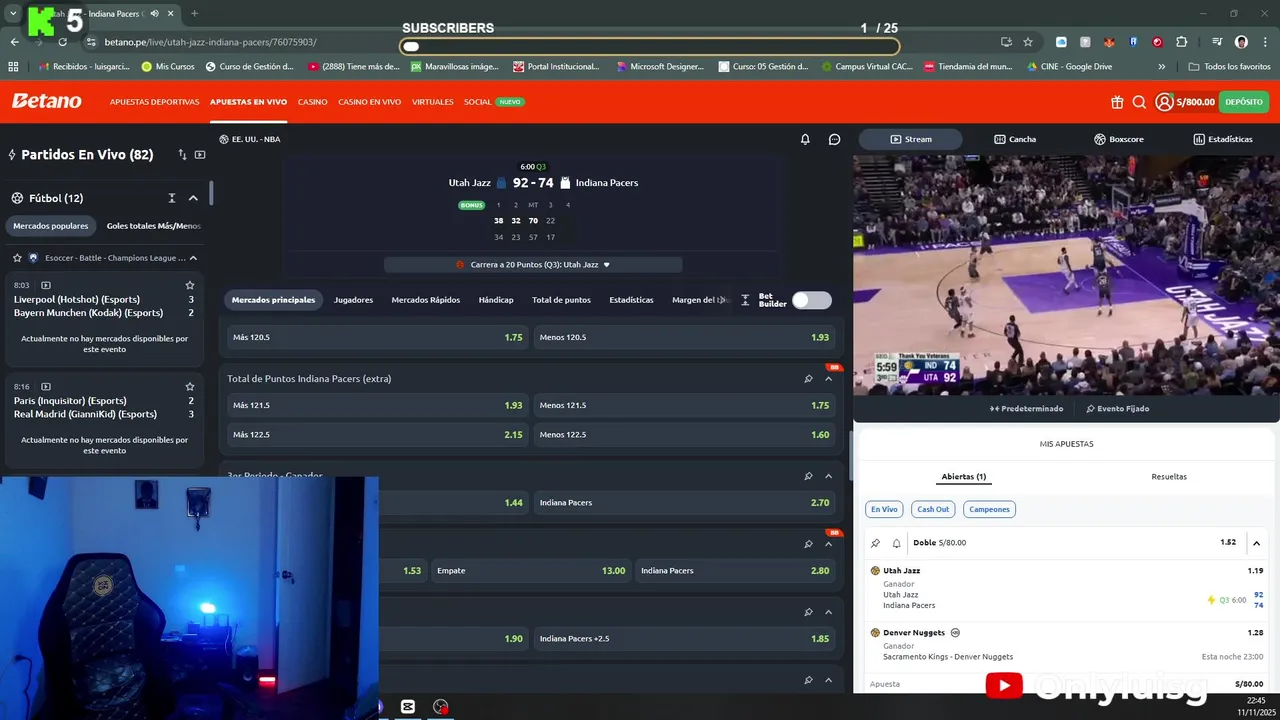1280x720 pixels.
Task: Click the browser address bar URL
Action: coord(210,42)
